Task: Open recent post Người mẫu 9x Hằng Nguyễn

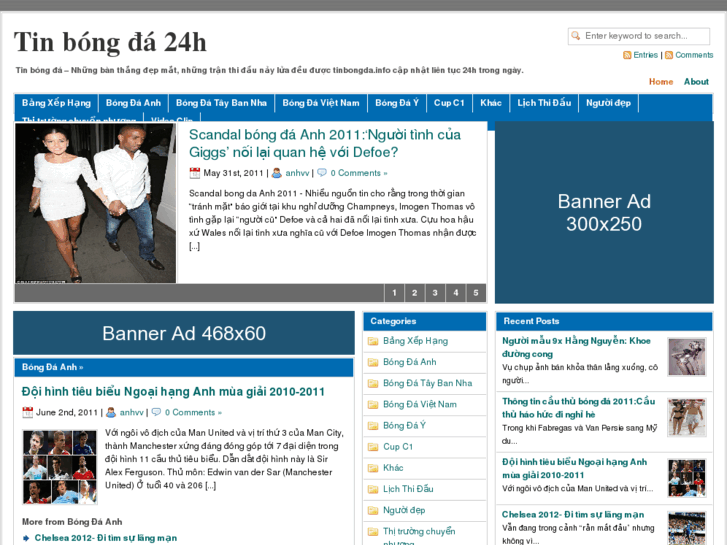Action: click(576, 347)
